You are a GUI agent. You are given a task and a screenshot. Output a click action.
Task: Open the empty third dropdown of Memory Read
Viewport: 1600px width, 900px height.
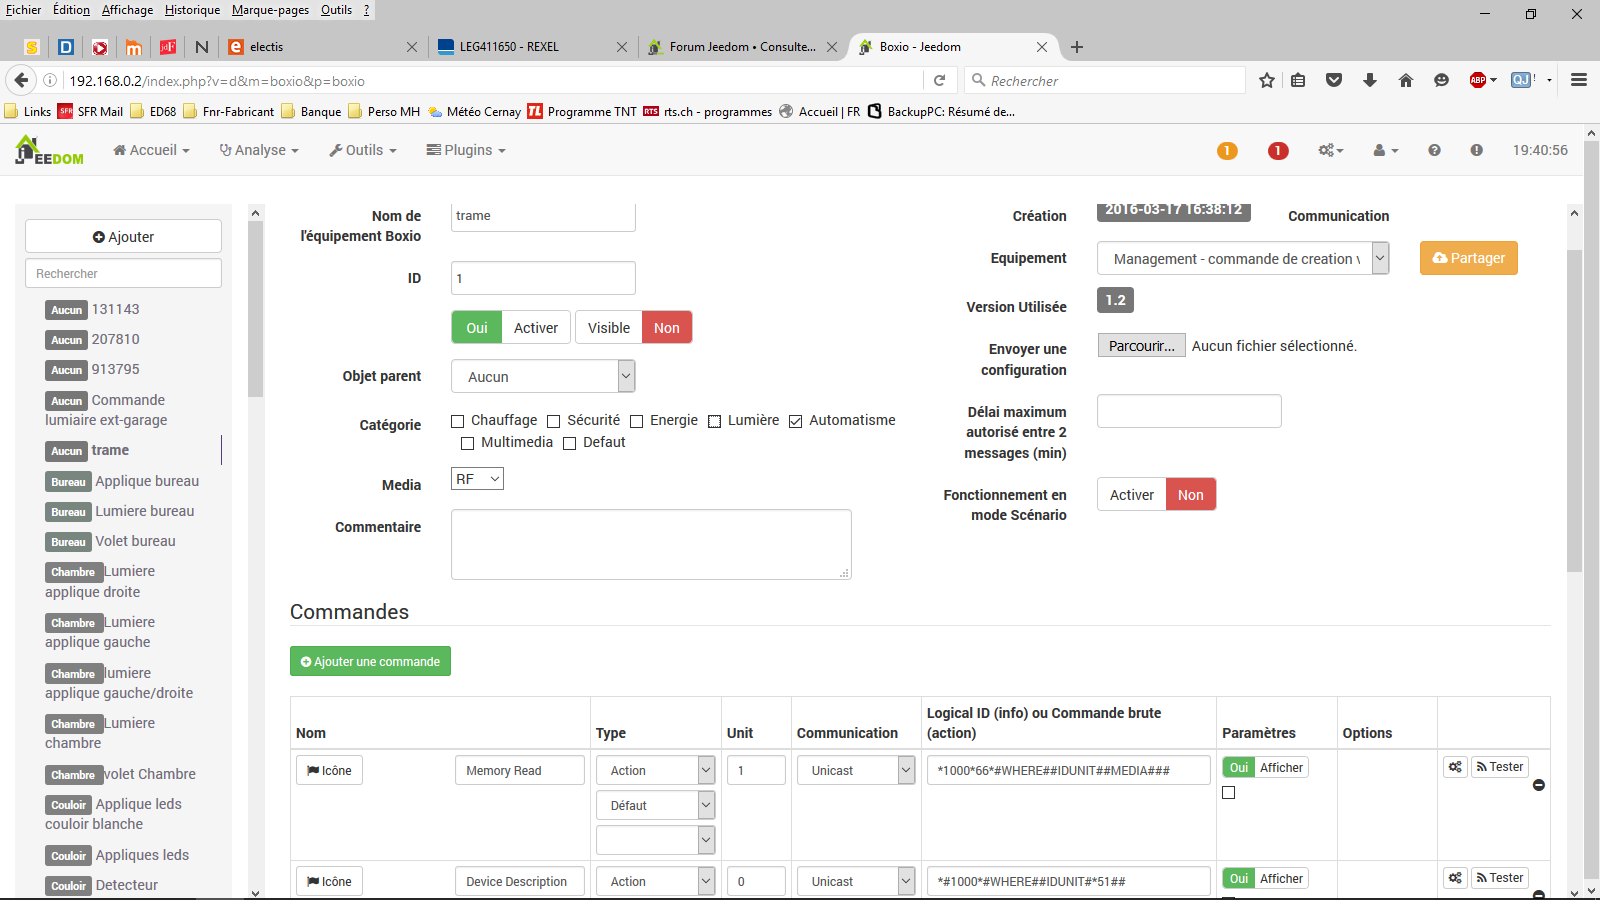(655, 840)
